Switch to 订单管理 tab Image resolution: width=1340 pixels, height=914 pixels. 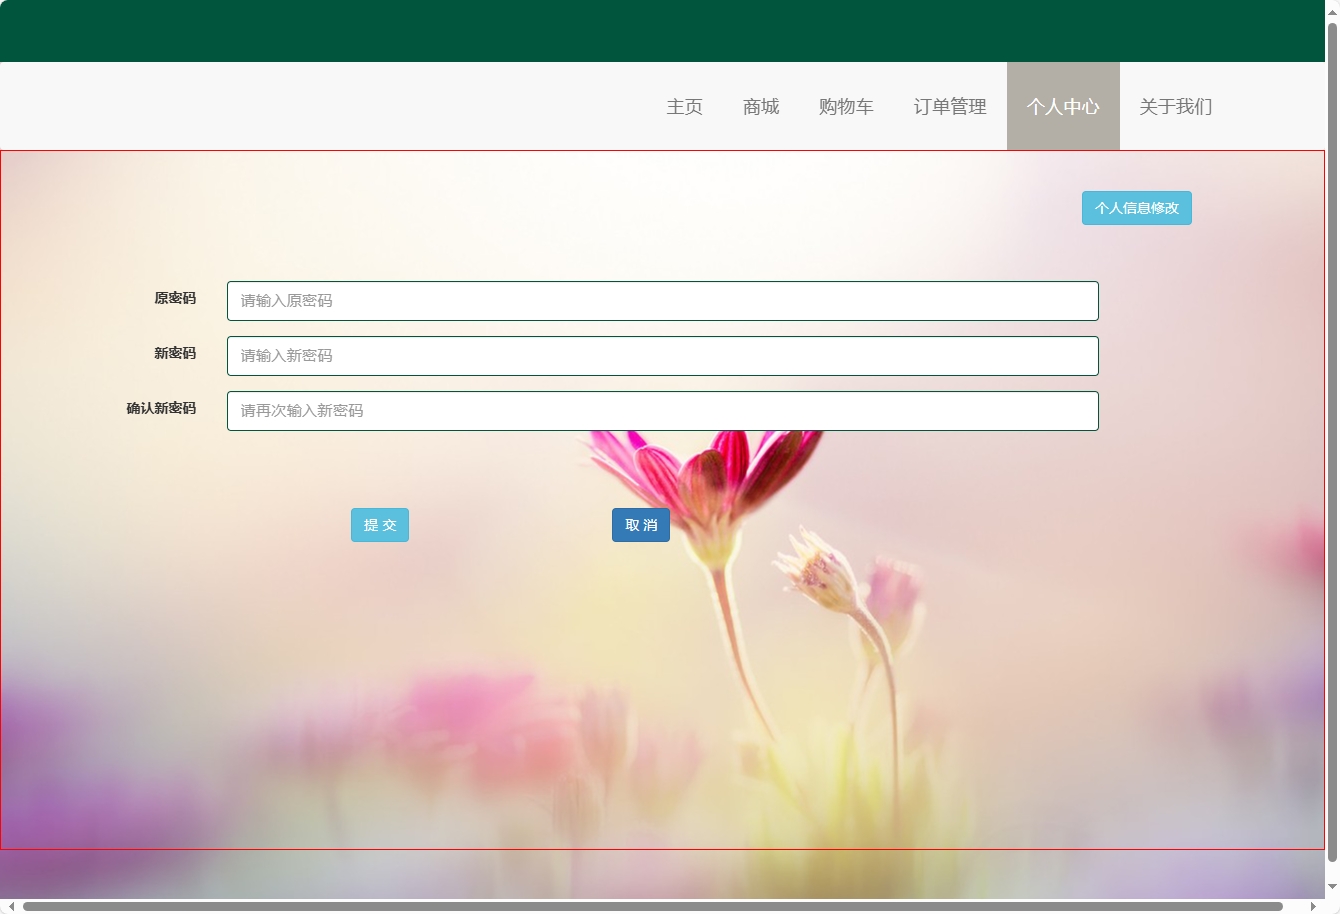[950, 107]
